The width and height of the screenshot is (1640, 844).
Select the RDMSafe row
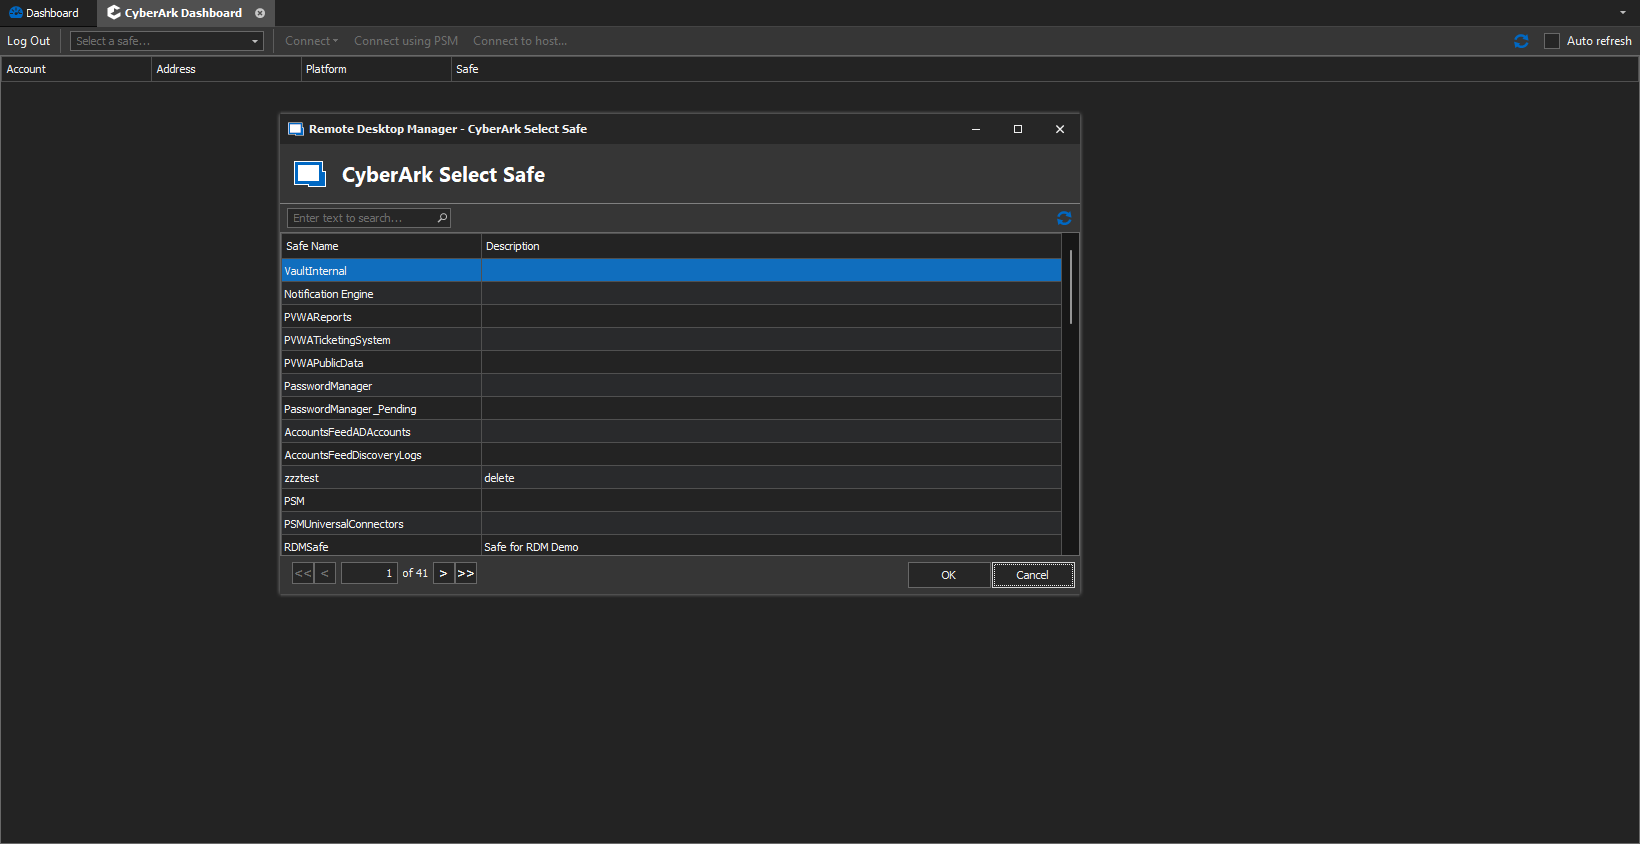380,547
